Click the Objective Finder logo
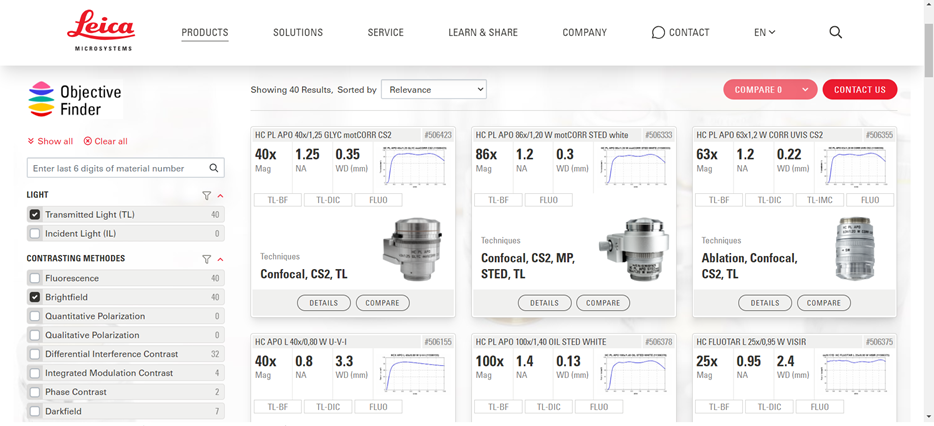The height and width of the screenshot is (426, 934). click(75, 99)
